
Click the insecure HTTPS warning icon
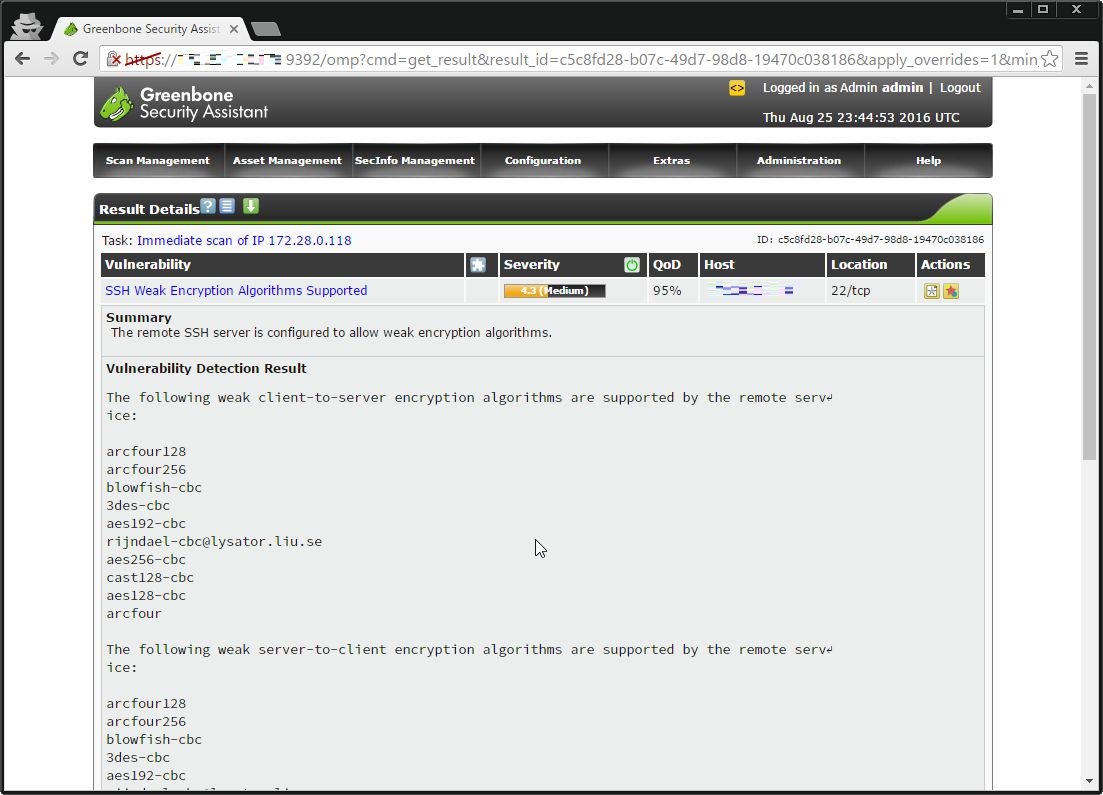pyautogui.click(x=113, y=59)
